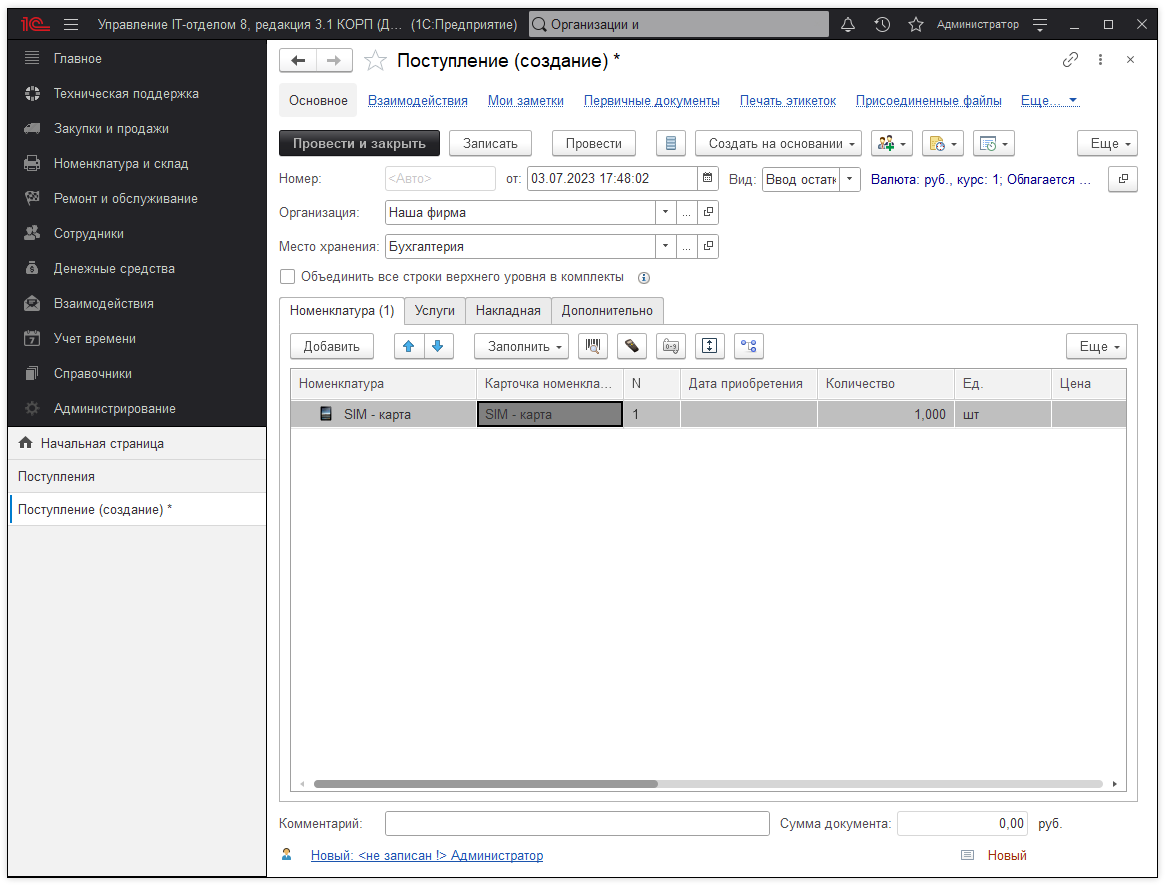The height and width of the screenshot is (885, 1165).
Task: Open the Заполнить dropdown menu
Action: click(520, 346)
